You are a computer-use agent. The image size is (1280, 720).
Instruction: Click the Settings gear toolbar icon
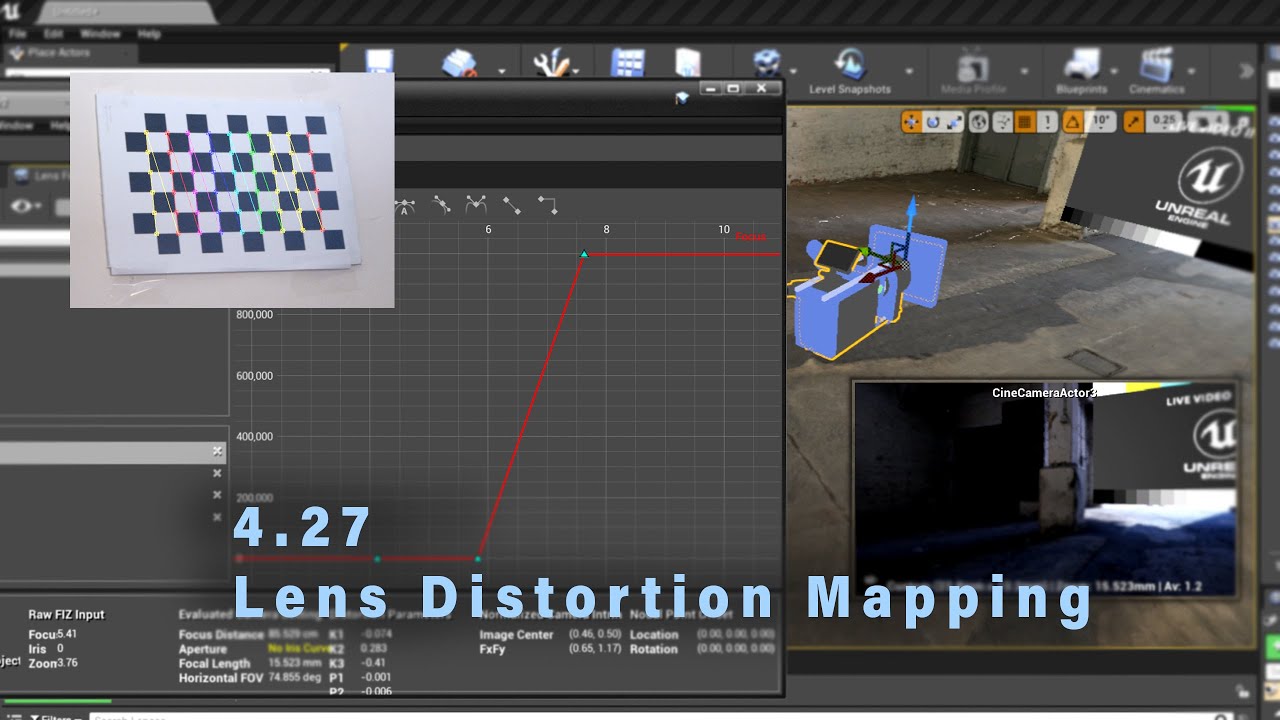coord(767,63)
